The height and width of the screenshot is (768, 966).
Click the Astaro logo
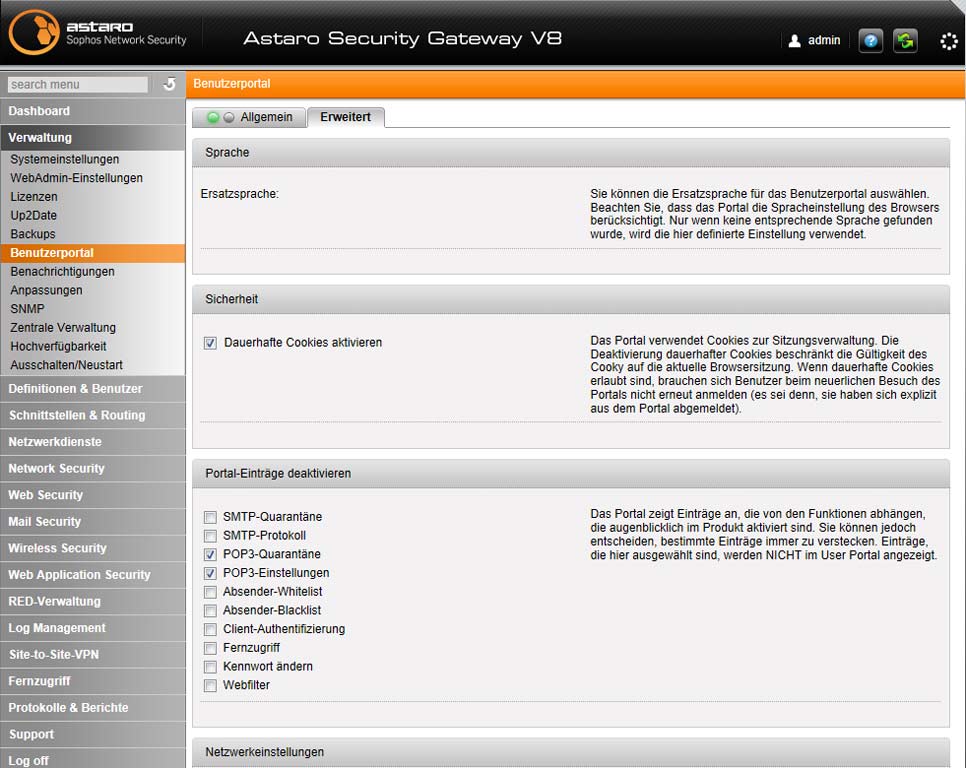click(33, 32)
